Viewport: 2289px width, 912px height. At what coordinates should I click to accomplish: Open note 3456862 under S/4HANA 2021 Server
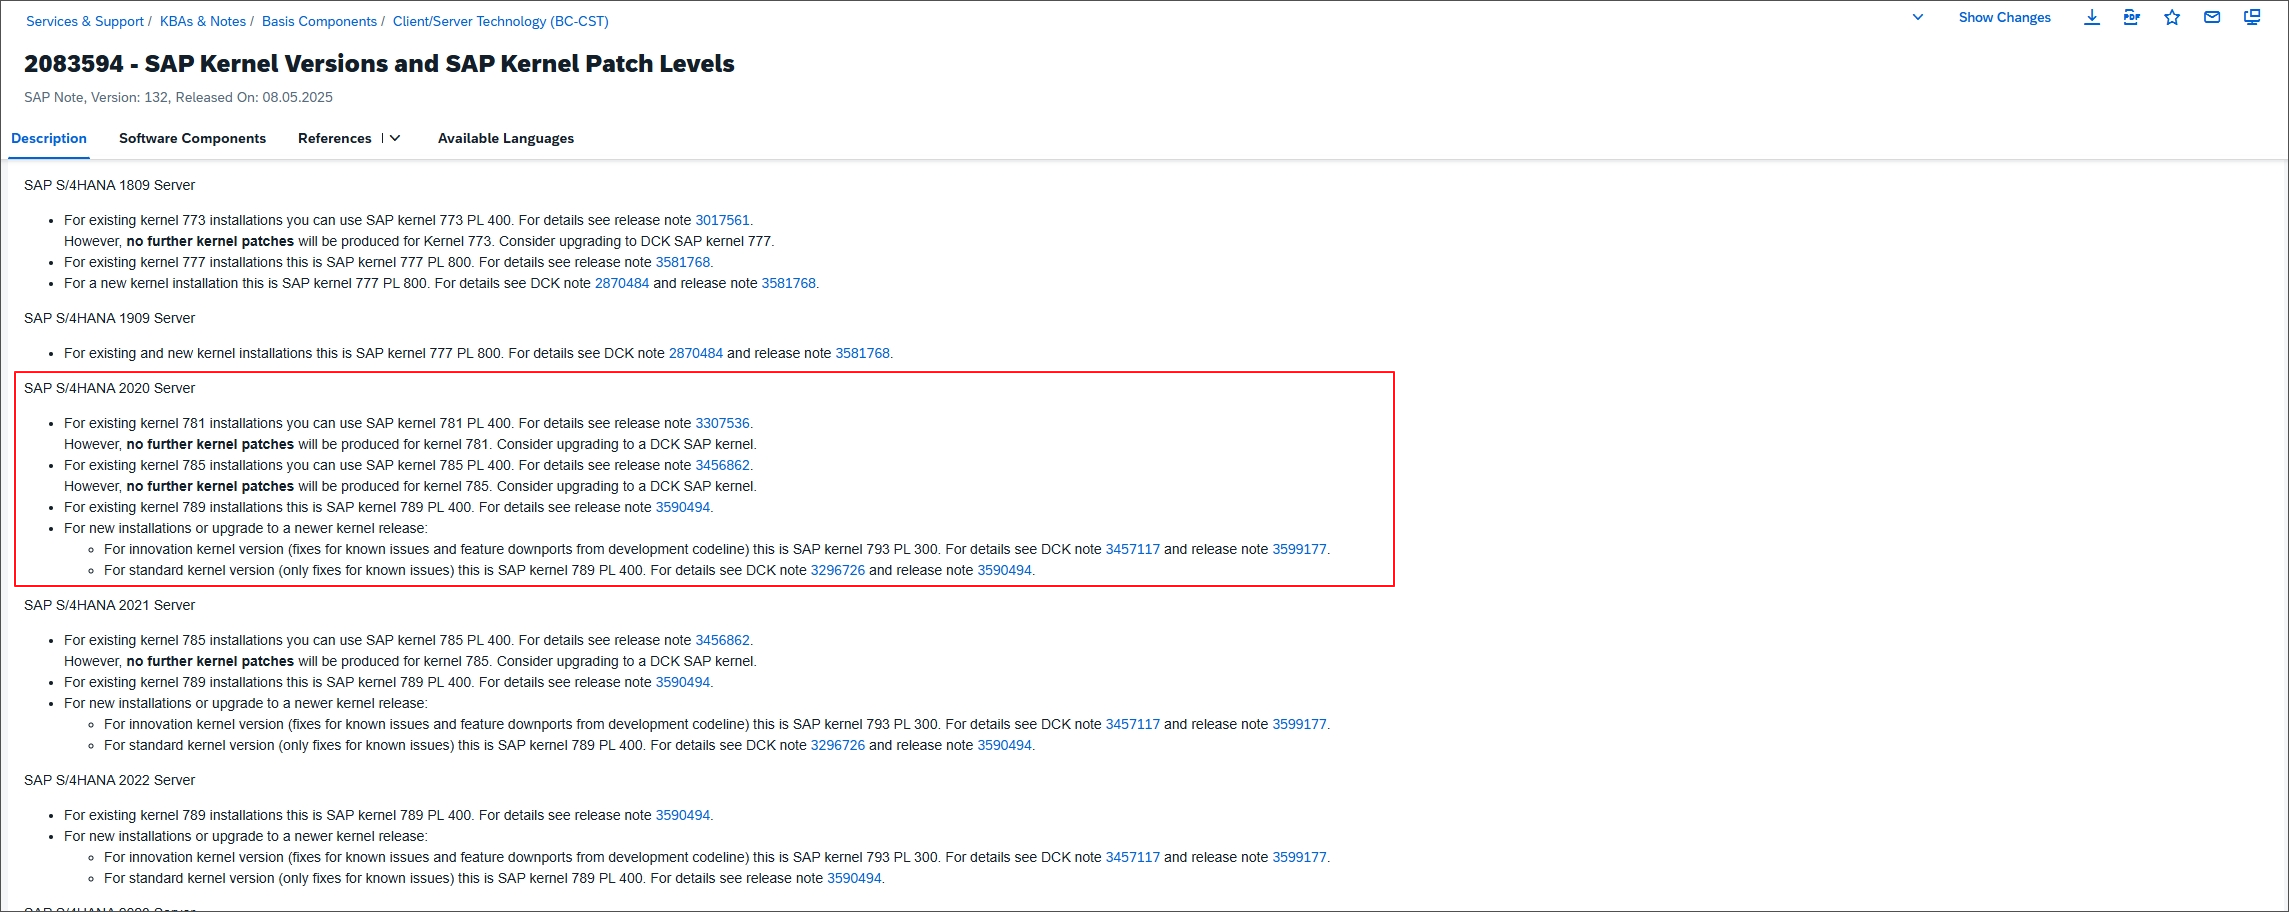[722, 640]
